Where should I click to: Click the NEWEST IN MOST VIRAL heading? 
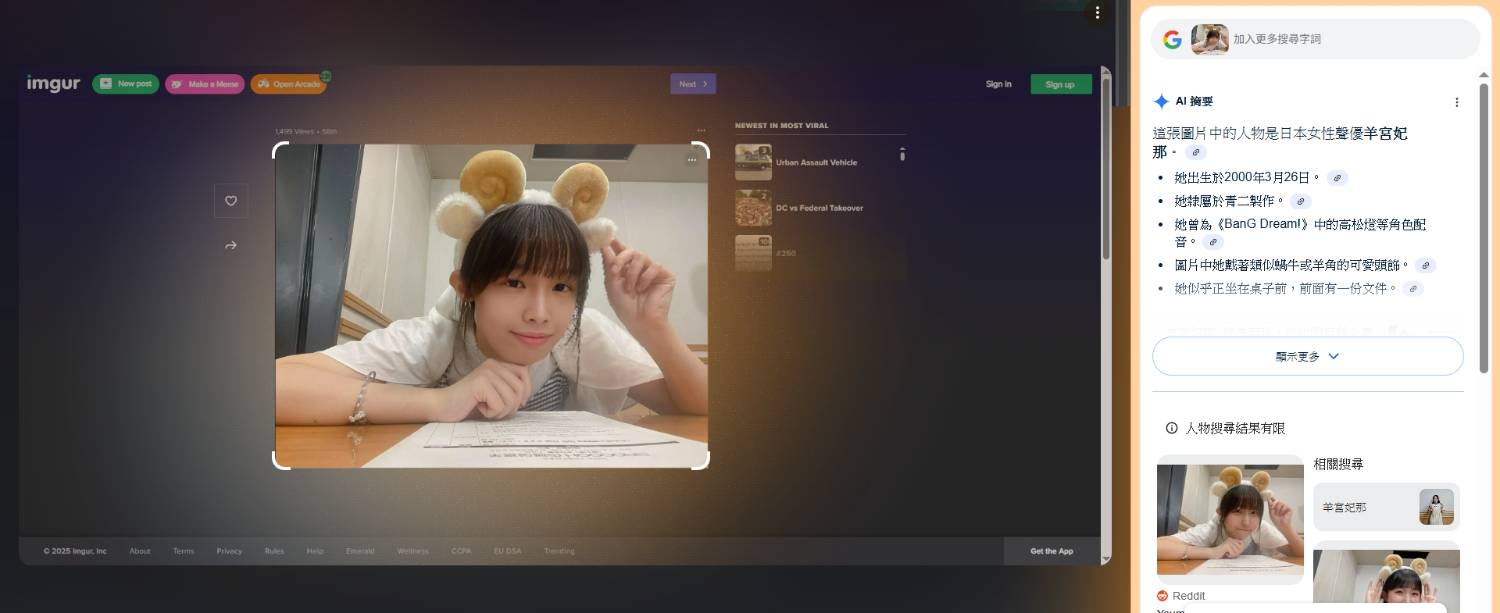click(x=782, y=126)
